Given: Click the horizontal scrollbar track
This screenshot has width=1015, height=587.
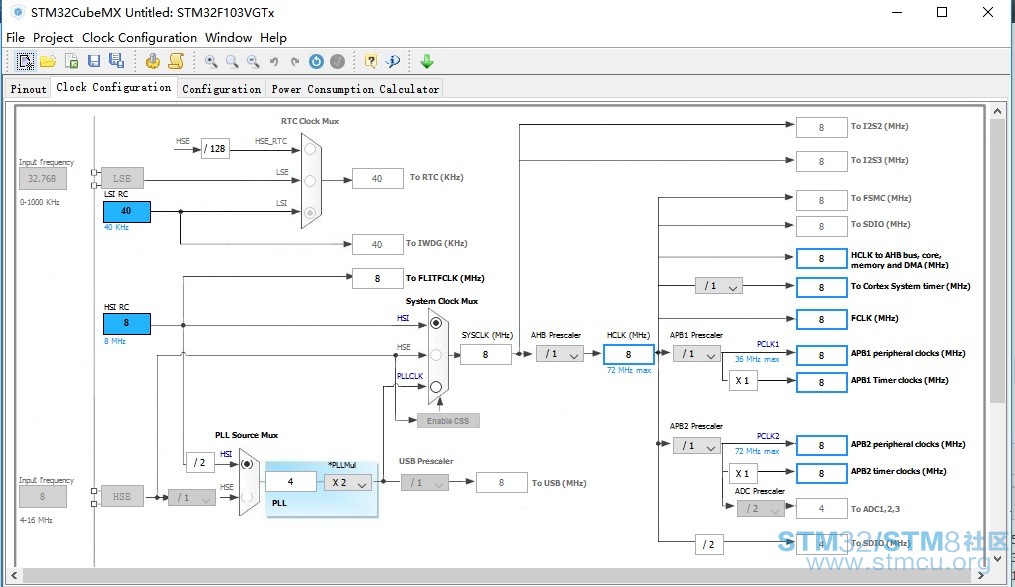Looking at the screenshot, I should (498, 575).
